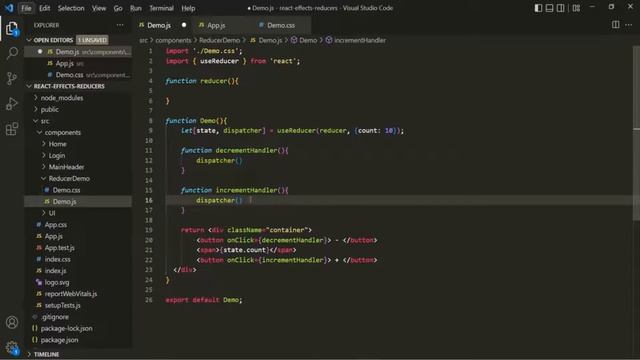Open the Terminal menu
The width and height of the screenshot is (640, 360).
click(161, 8)
